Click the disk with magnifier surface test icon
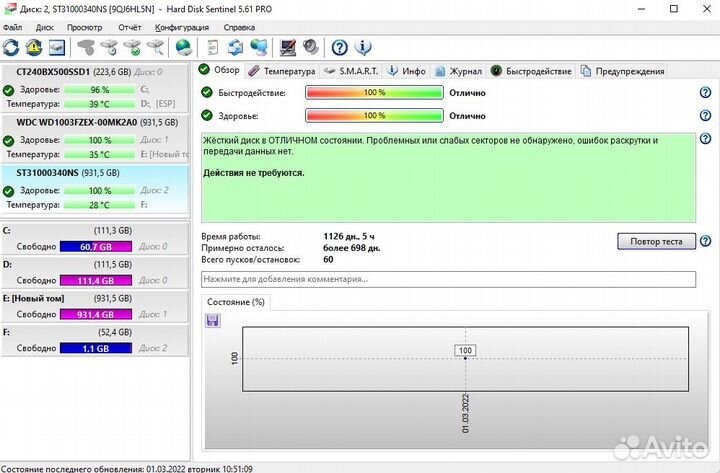Image resolution: width=720 pixels, height=473 pixels. pyautogui.click(x=156, y=47)
